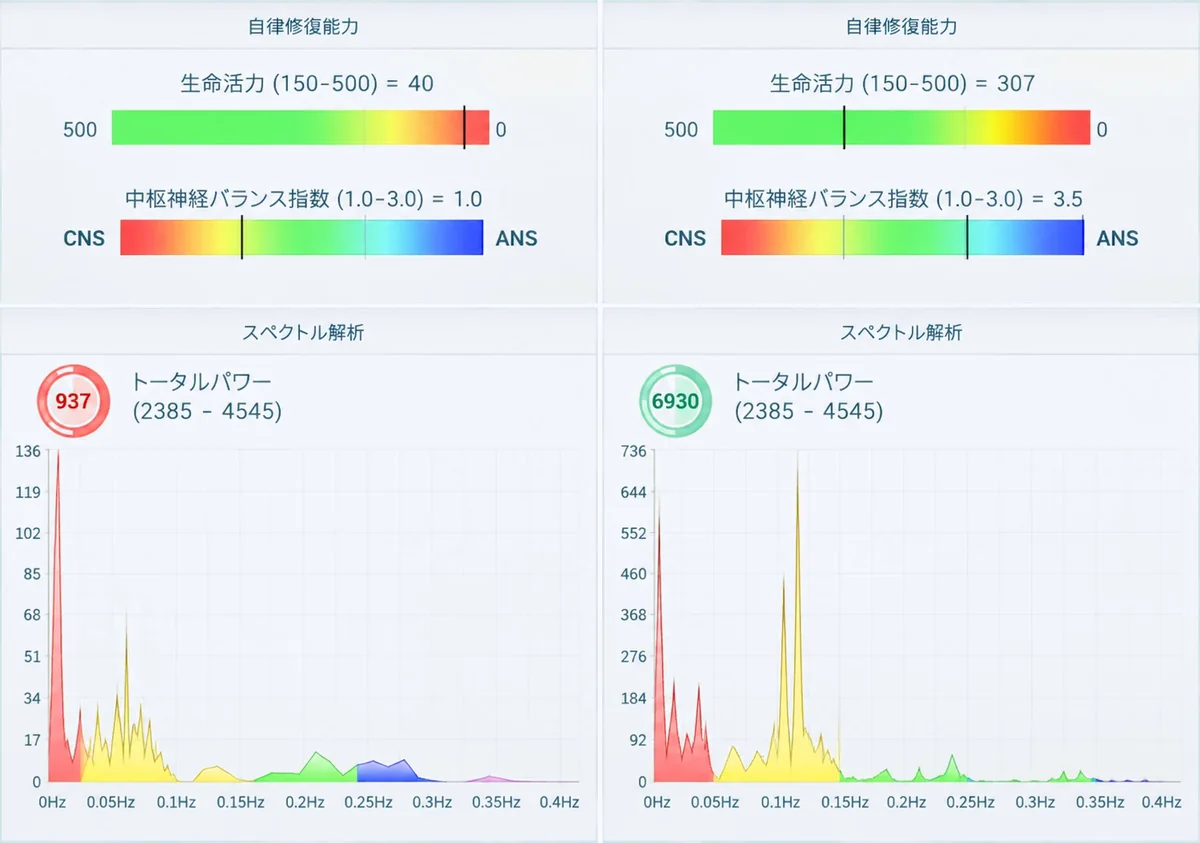Click the (2385 - 4545) range under the 937 panel's トータルパワー
The width and height of the screenshot is (1200, 843).
coord(207,412)
